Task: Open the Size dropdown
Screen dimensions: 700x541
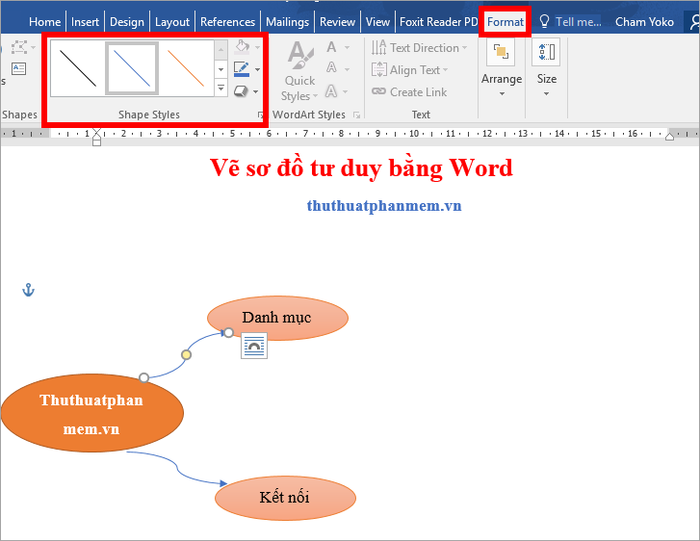Action: coord(546,67)
